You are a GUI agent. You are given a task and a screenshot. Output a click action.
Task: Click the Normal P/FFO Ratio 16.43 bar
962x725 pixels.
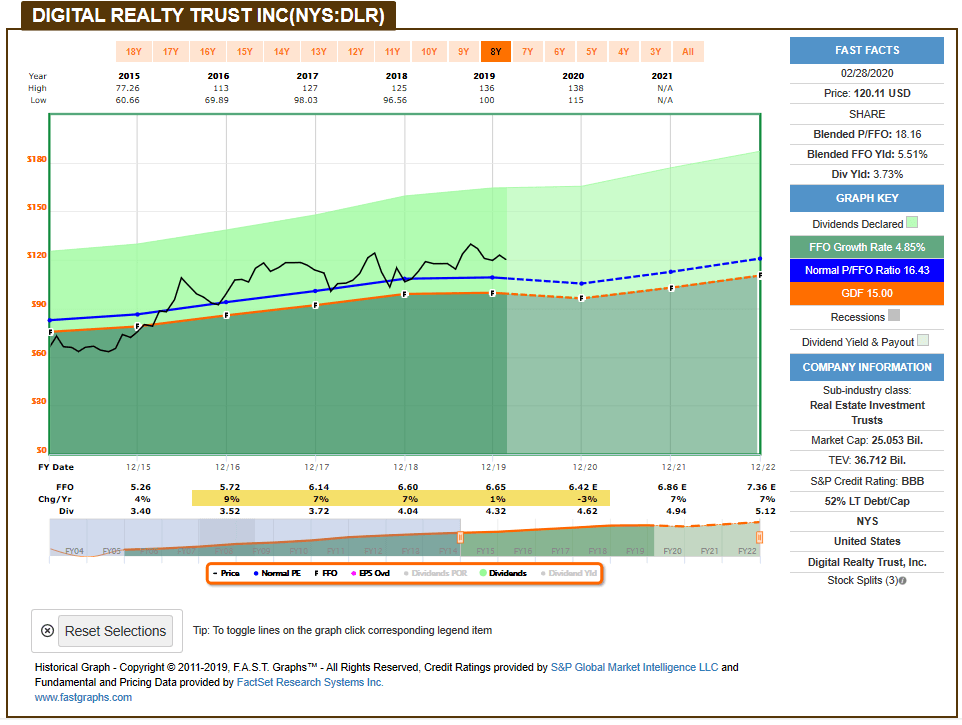[x=866, y=270]
